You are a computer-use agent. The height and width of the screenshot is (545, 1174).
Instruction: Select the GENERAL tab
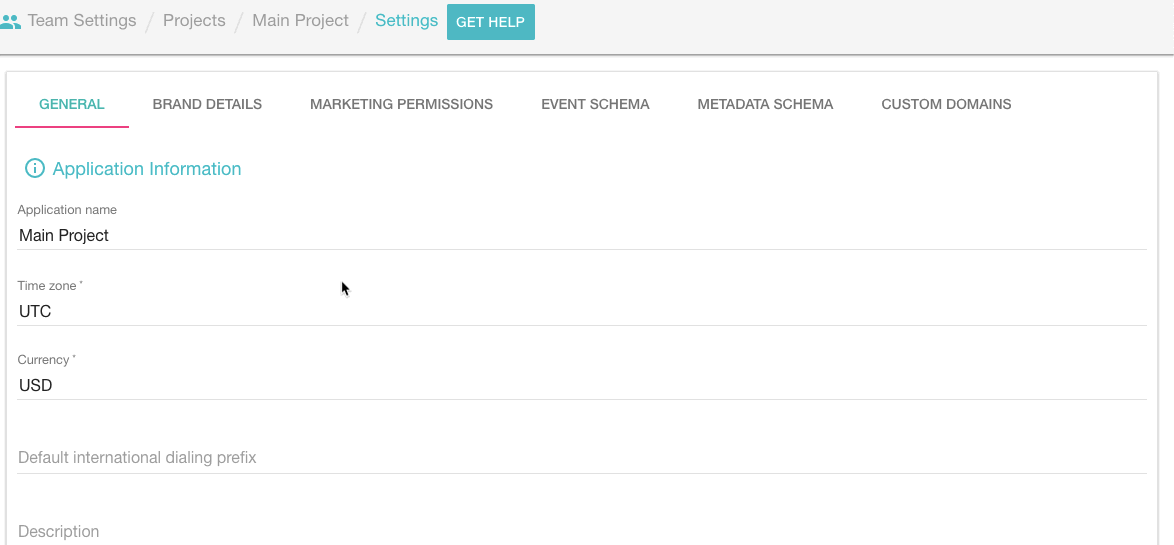coord(72,104)
